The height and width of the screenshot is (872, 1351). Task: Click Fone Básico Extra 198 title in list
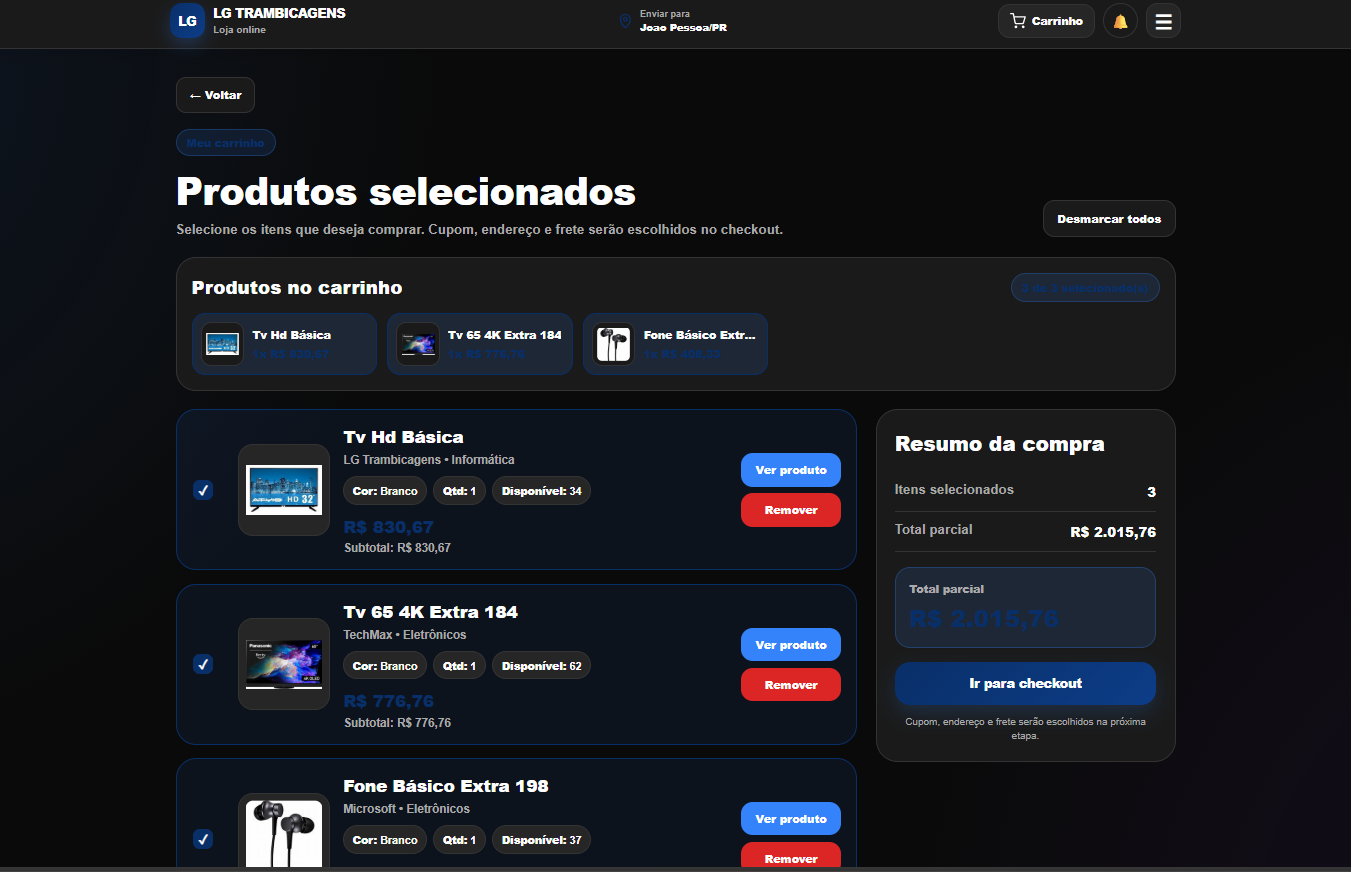tap(446, 786)
